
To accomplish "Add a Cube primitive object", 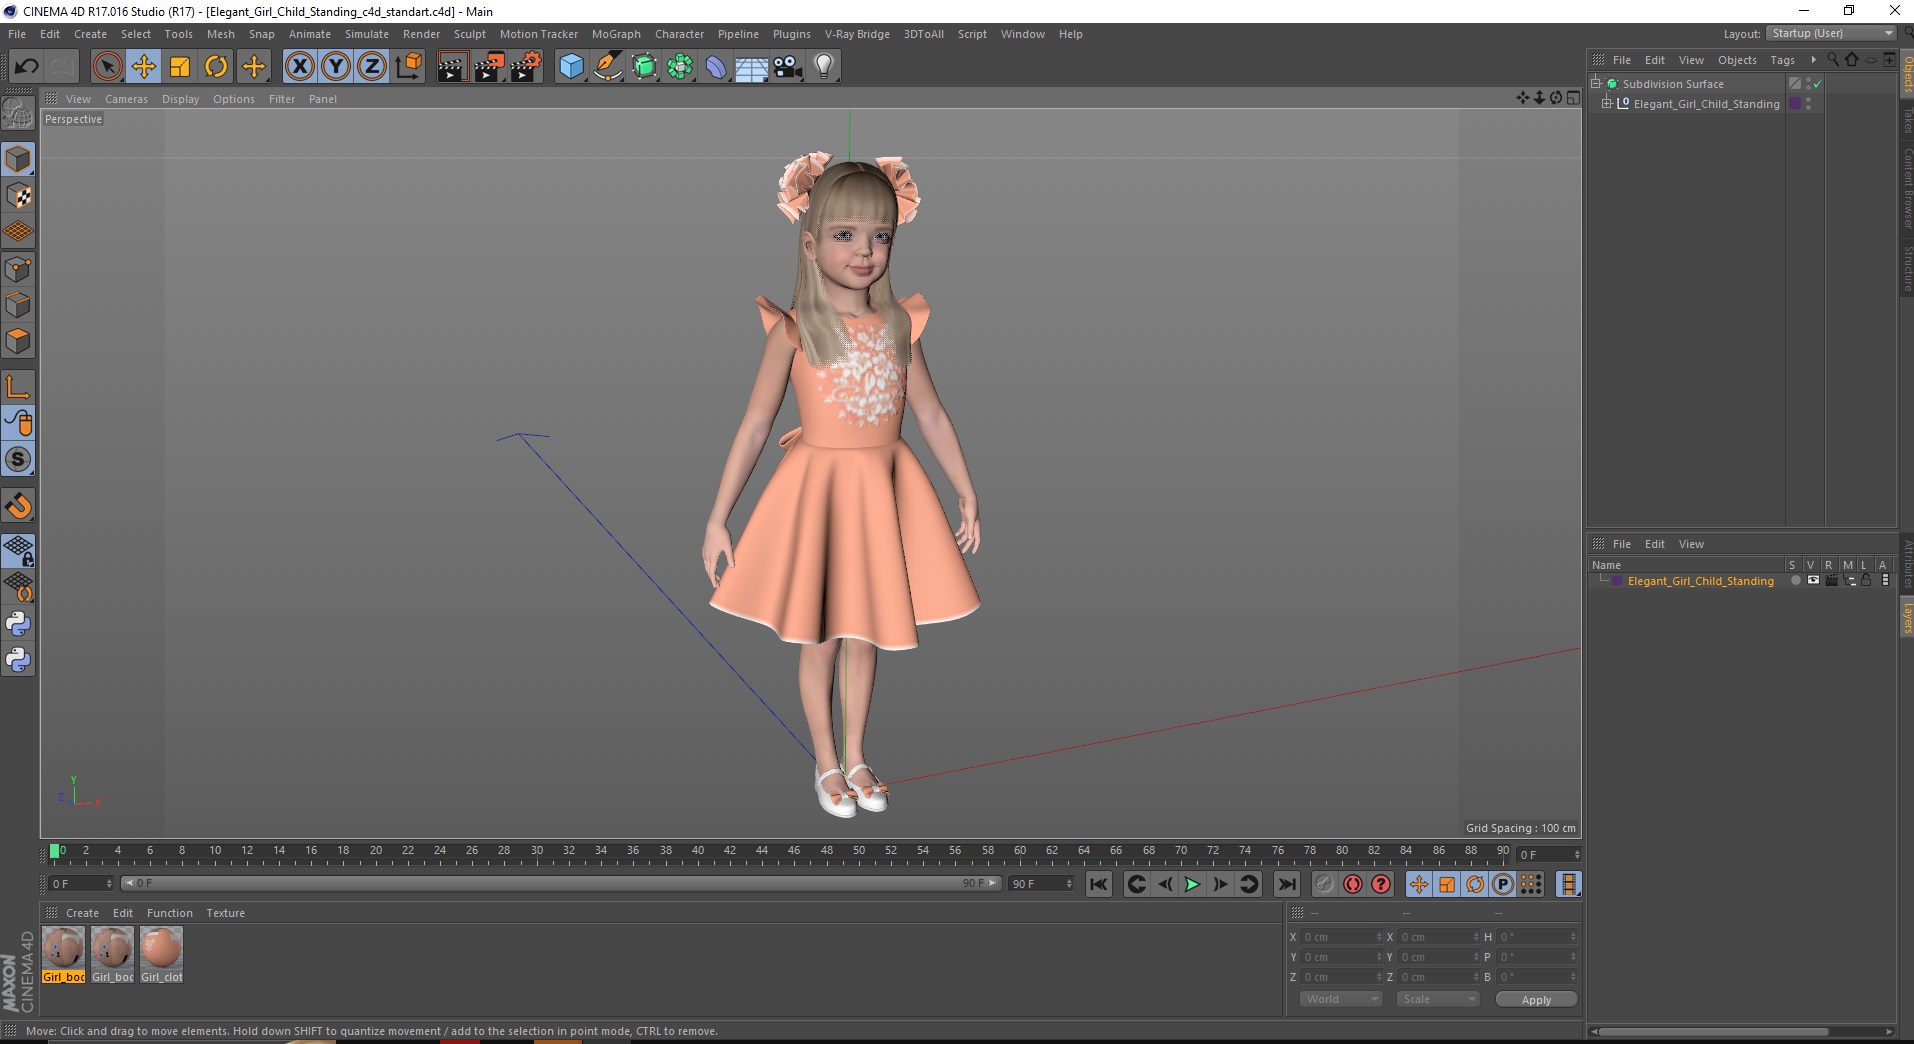I will (x=571, y=67).
